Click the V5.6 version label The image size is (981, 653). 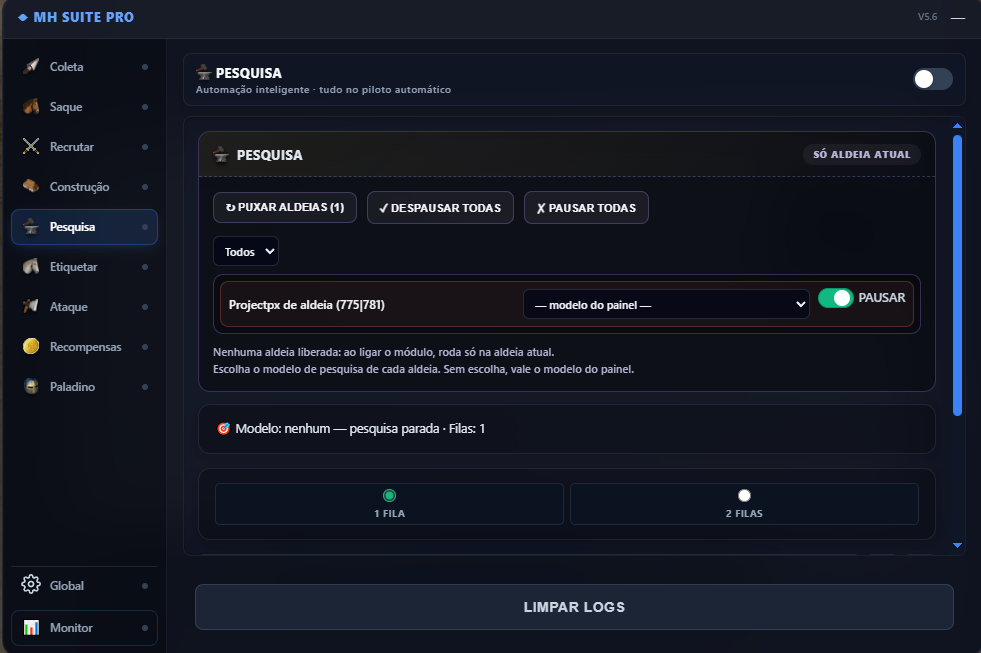pyautogui.click(x=927, y=17)
